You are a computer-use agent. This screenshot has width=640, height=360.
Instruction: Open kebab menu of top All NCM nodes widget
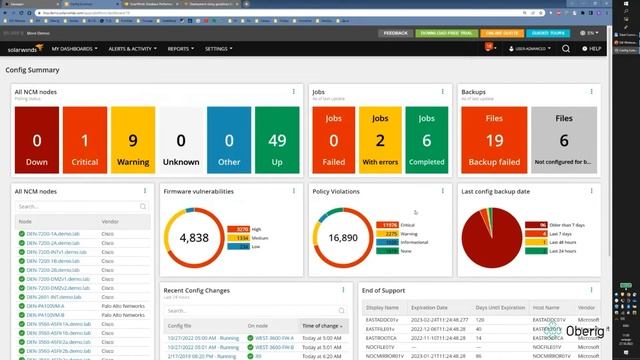pyautogui.click(x=293, y=92)
